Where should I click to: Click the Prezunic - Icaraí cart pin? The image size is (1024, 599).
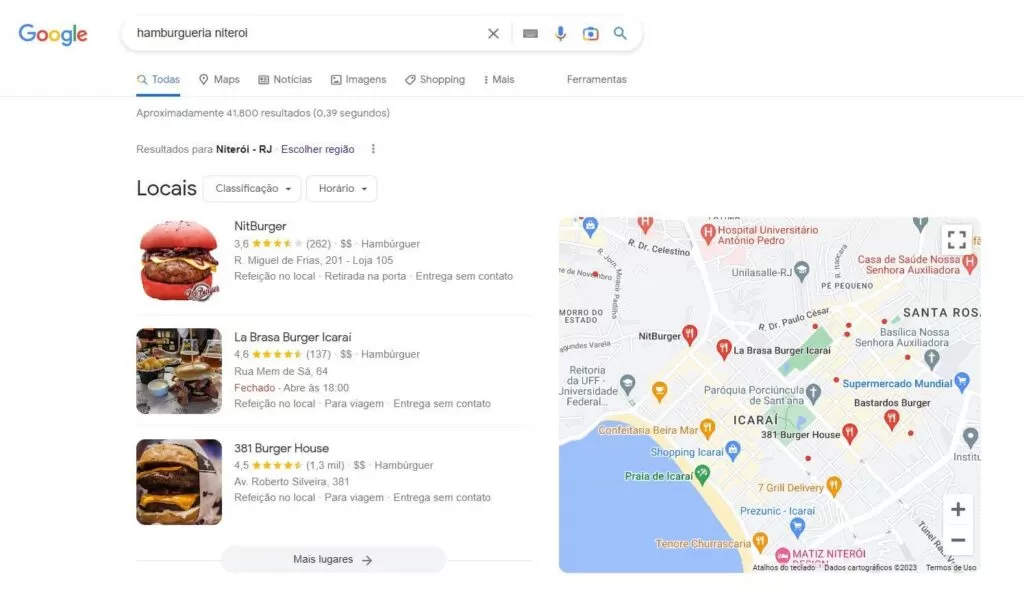point(797,526)
